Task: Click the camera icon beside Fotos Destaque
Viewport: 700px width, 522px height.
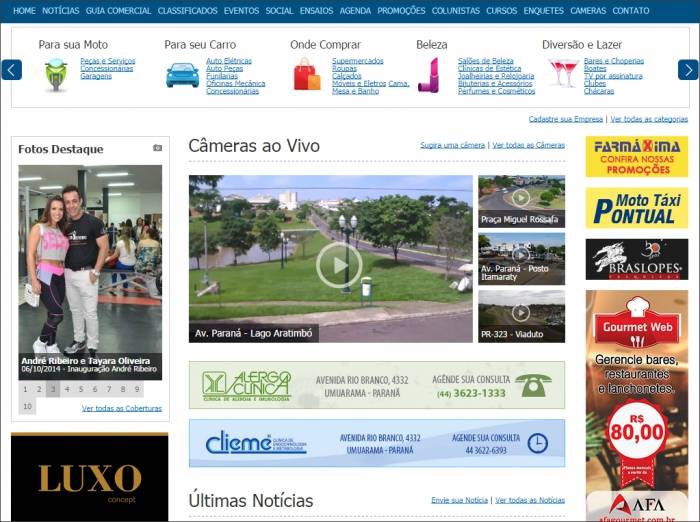Action: tap(157, 148)
